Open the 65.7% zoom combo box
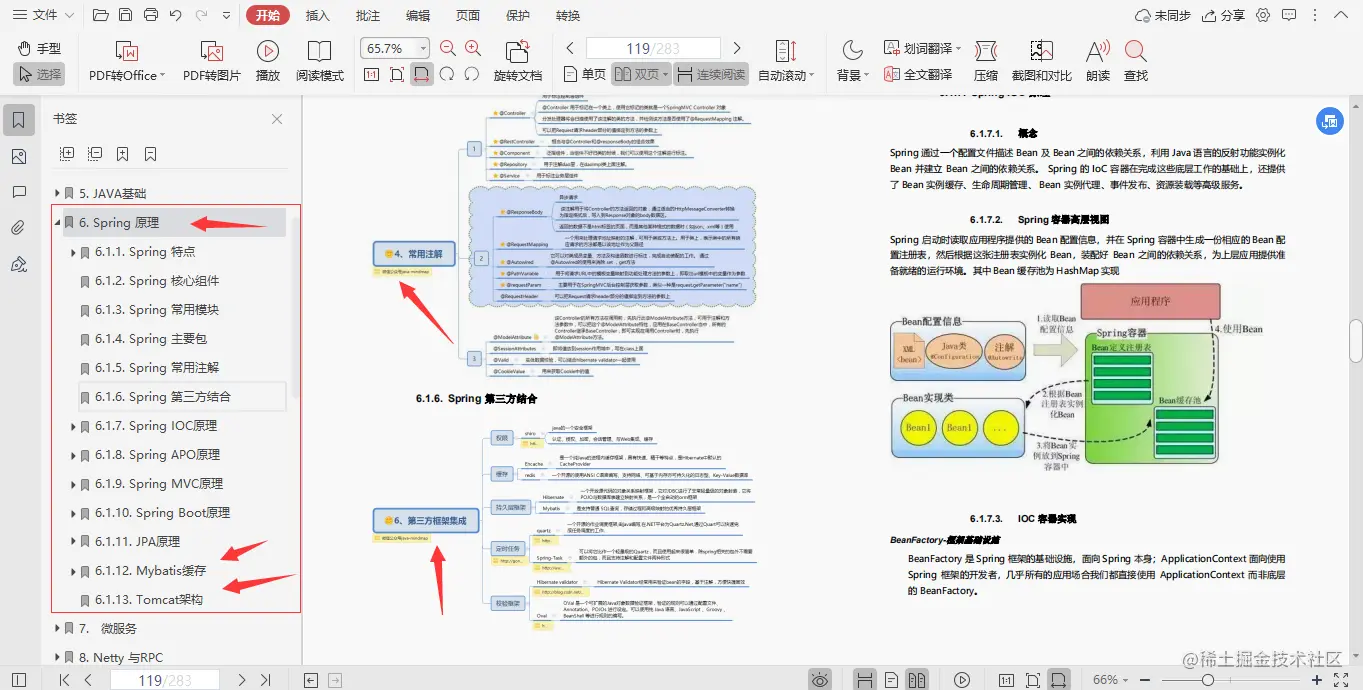1363x690 pixels. (395, 48)
